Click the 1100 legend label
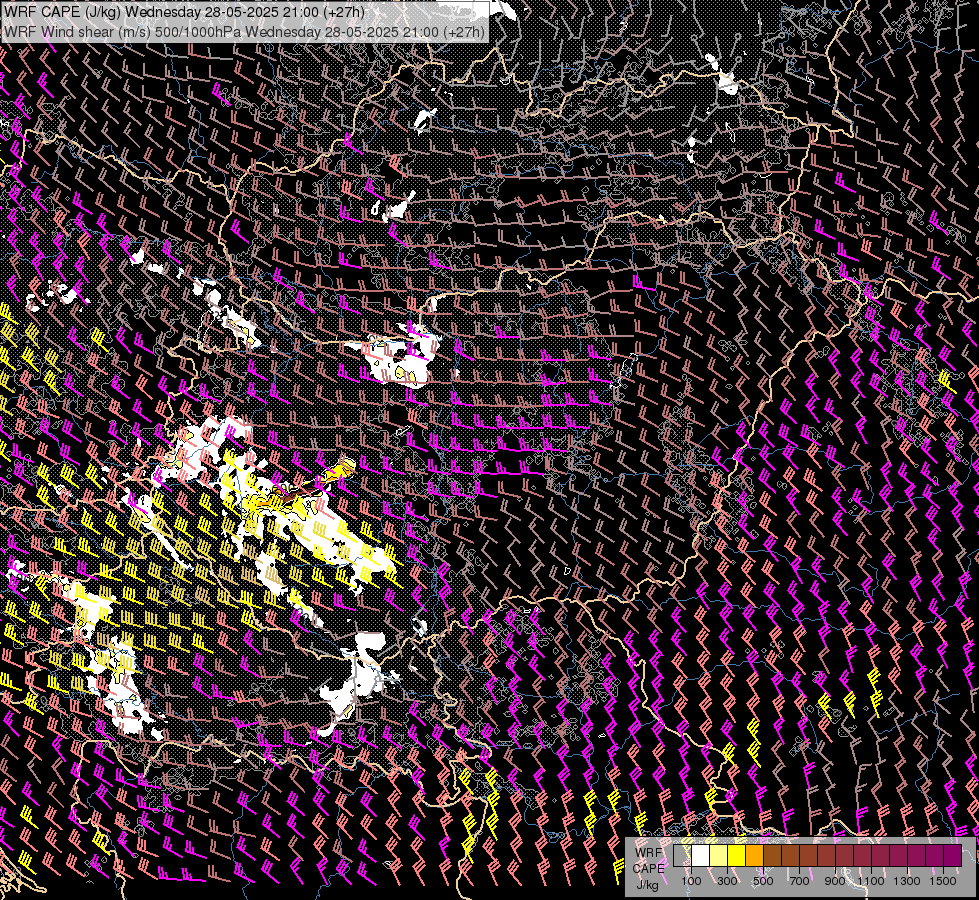Viewport: 979px width, 900px height. tap(870, 881)
